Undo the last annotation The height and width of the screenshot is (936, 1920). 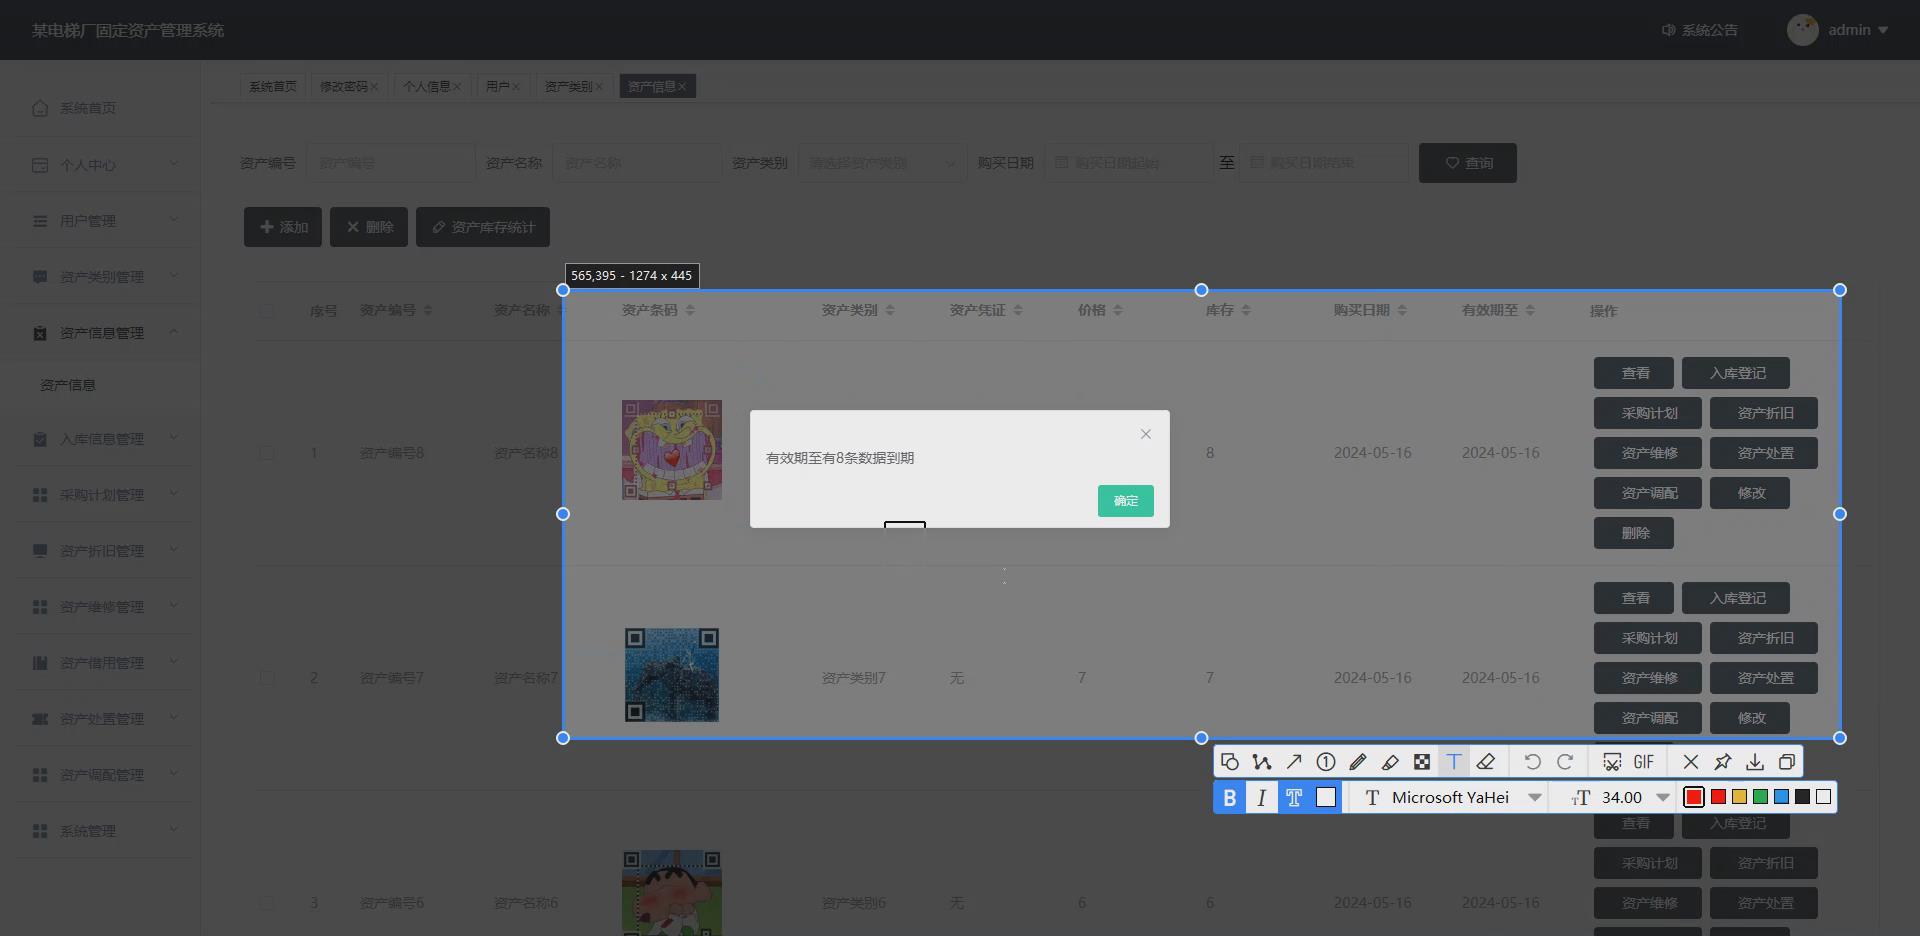click(x=1533, y=761)
